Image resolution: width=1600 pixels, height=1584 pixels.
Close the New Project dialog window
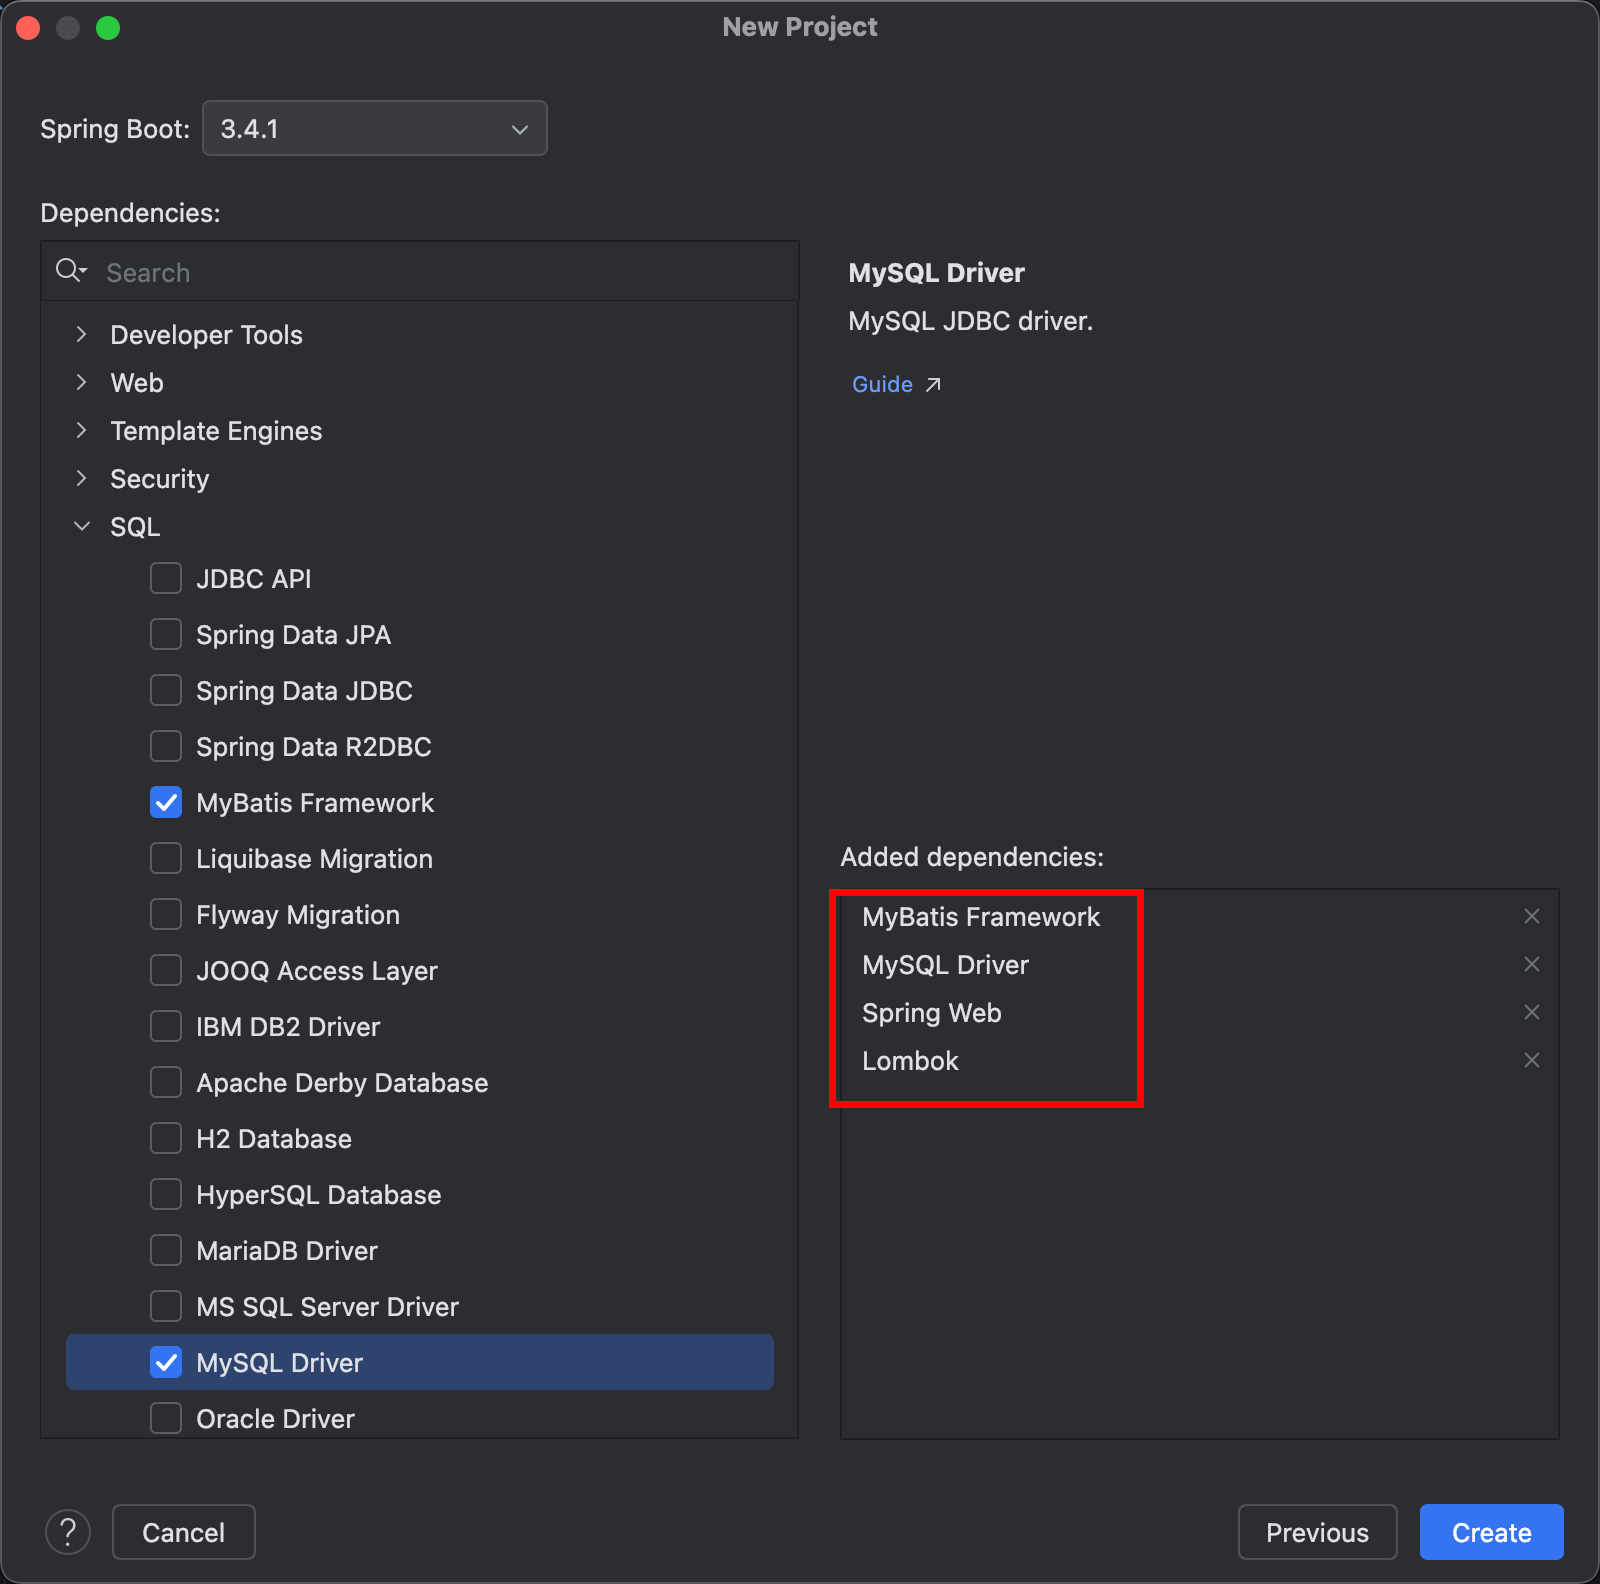(x=28, y=28)
